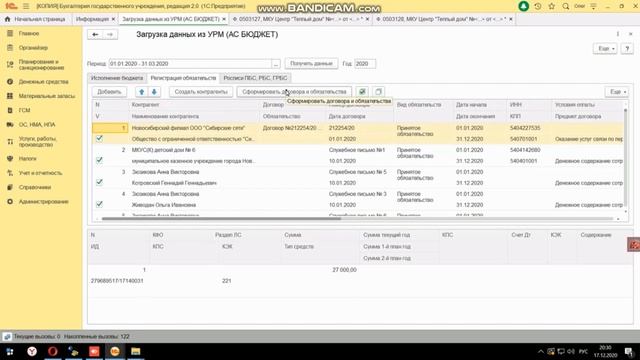Move row up with blue up arrow
The width and height of the screenshot is (640, 360).
tap(142, 92)
